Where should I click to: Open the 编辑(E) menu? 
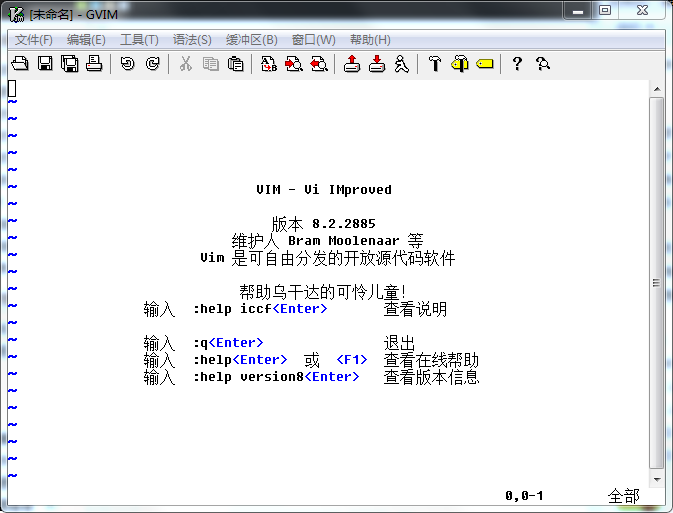pyautogui.click(x=86, y=40)
